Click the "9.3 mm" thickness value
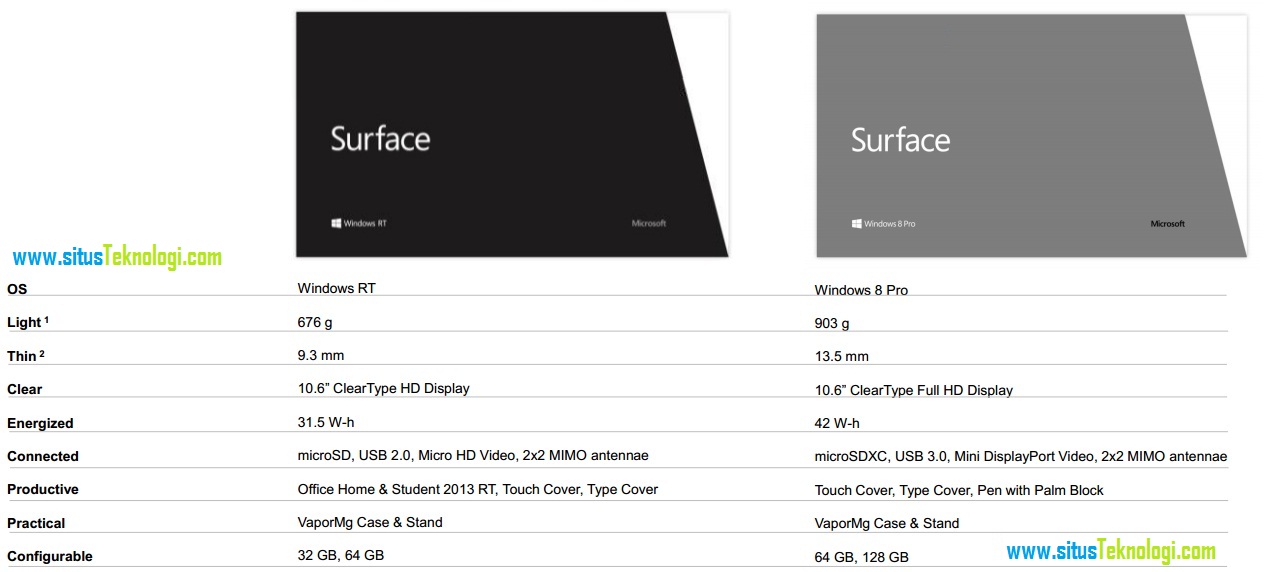This screenshot has height=572, width=1264. [x=321, y=355]
